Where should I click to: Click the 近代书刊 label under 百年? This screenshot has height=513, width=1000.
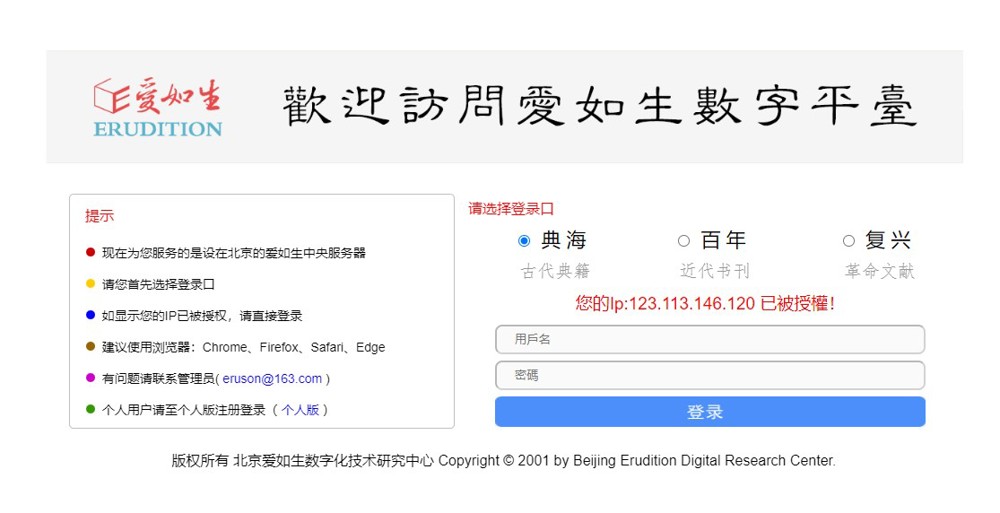[714, 271]
